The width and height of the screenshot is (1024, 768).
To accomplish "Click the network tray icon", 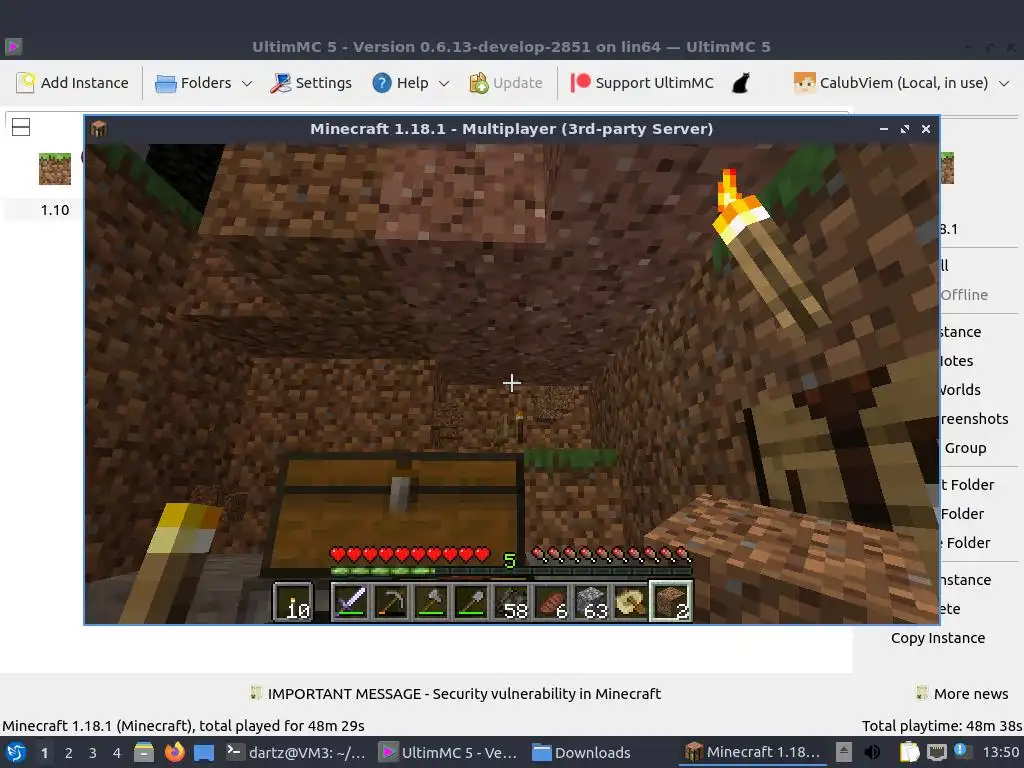I will 937,752.
